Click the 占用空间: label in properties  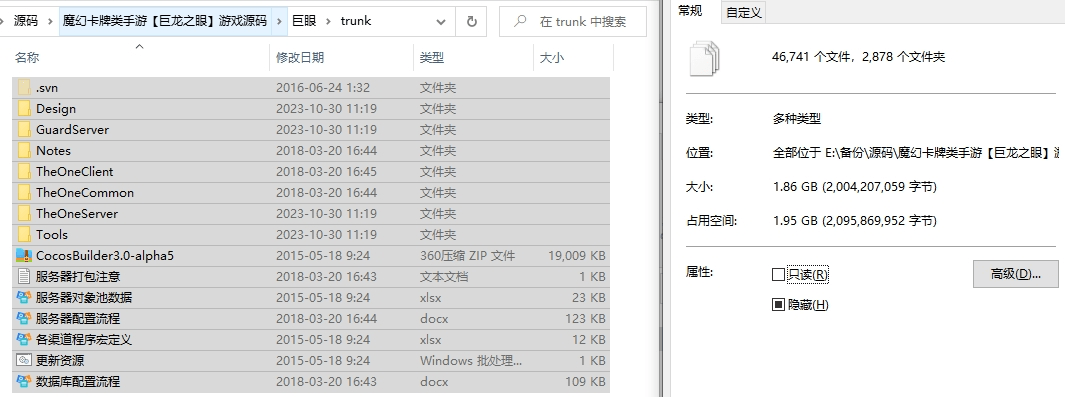[711, 221]
